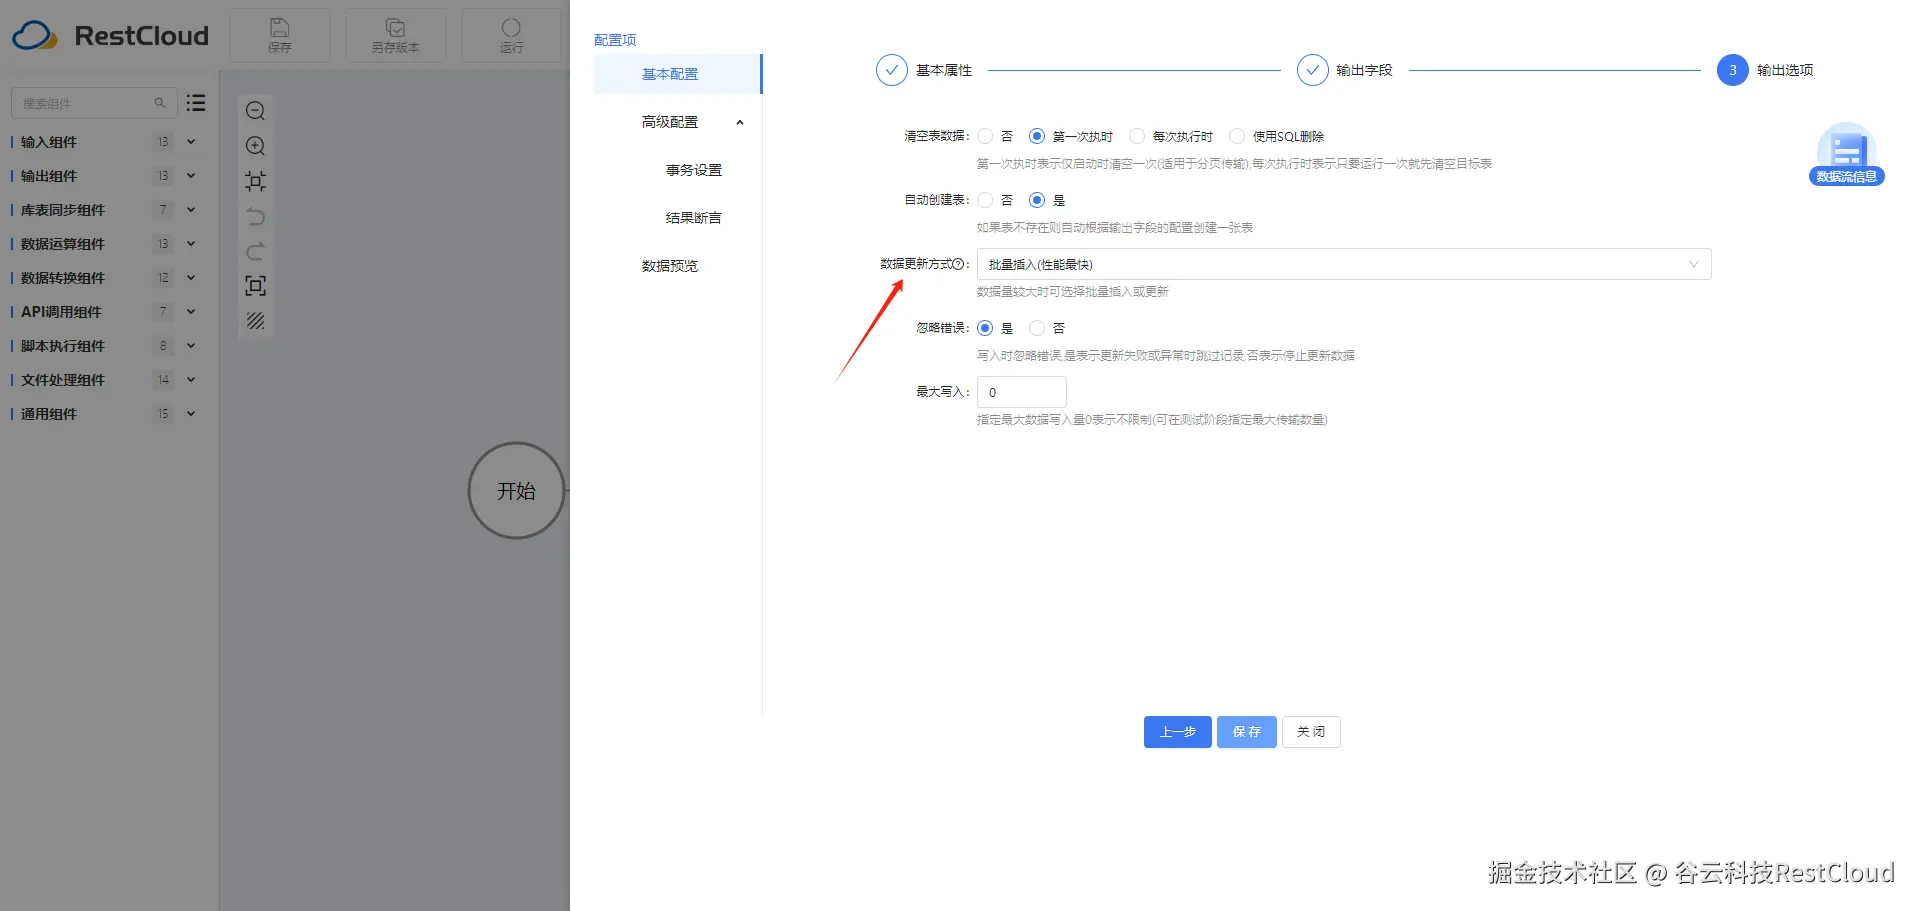Screen dimensions: 1920x911
Task: Select 使用SQL删除 radio option
Action: (x=1237, y=136)
